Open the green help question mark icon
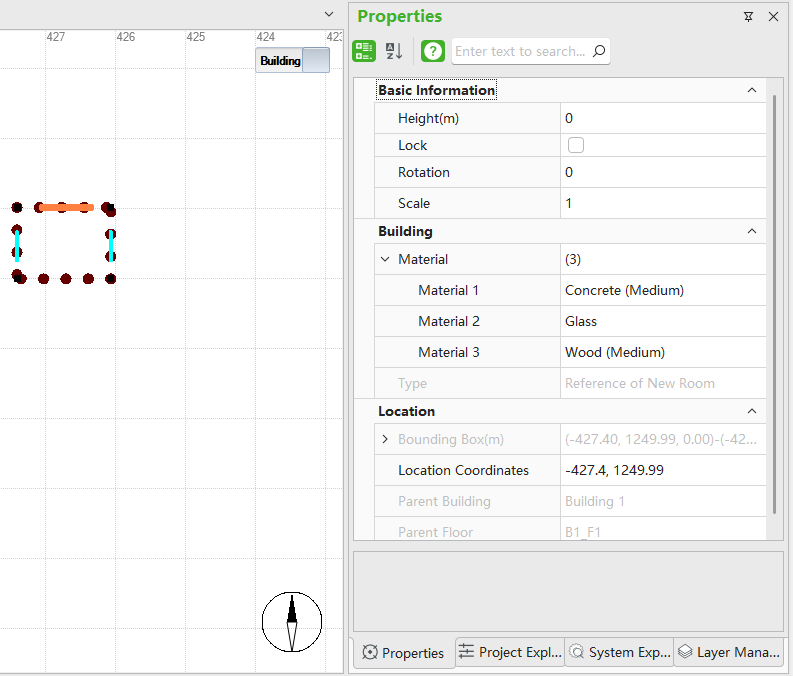This screenshot has width=793, height=676. (x=433, y=51)
